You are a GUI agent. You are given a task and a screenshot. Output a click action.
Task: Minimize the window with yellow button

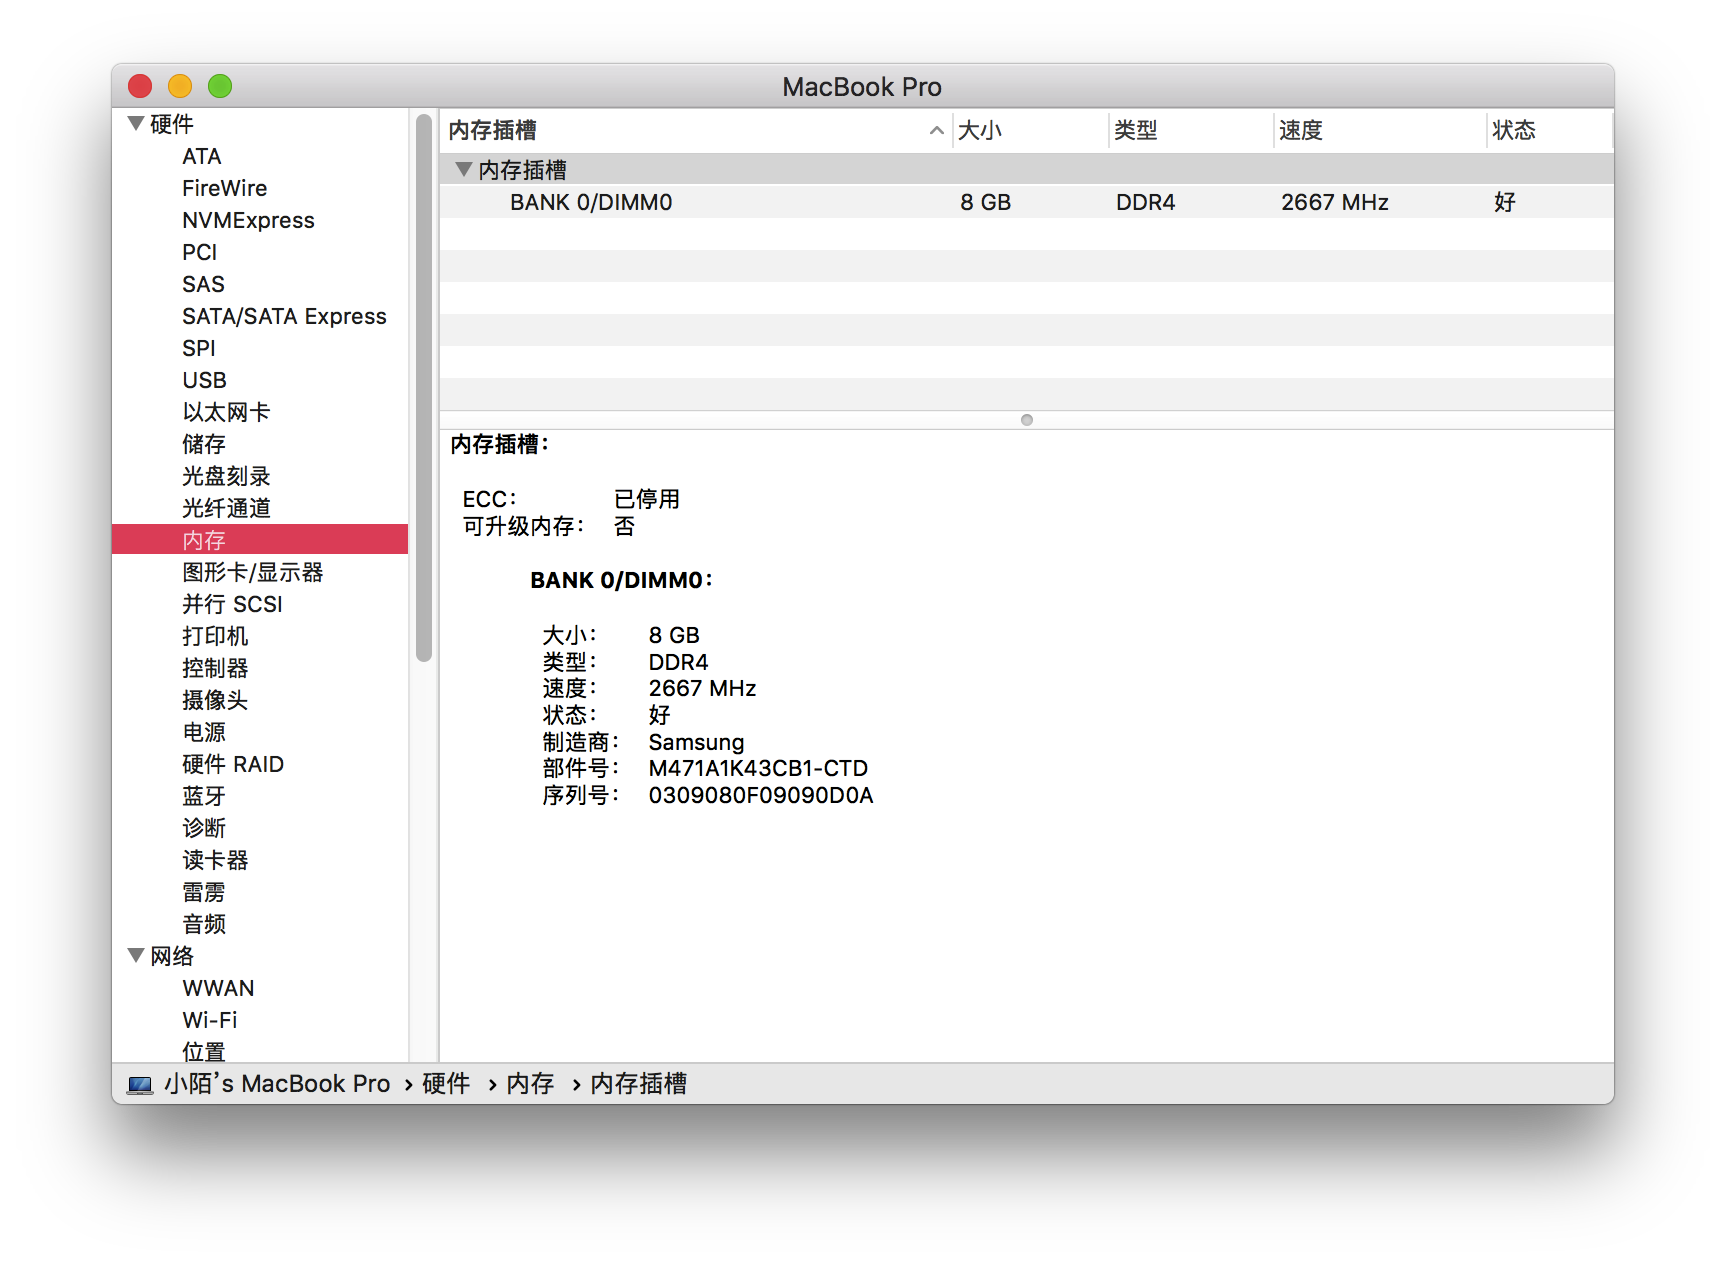[x=180, y=87]
